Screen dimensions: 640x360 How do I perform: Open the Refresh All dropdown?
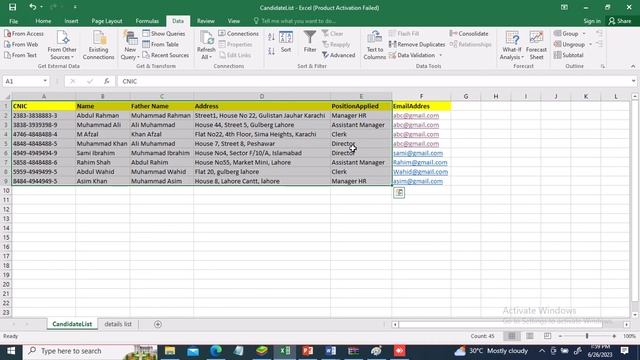pyautogui.click(x=206, y=45)
